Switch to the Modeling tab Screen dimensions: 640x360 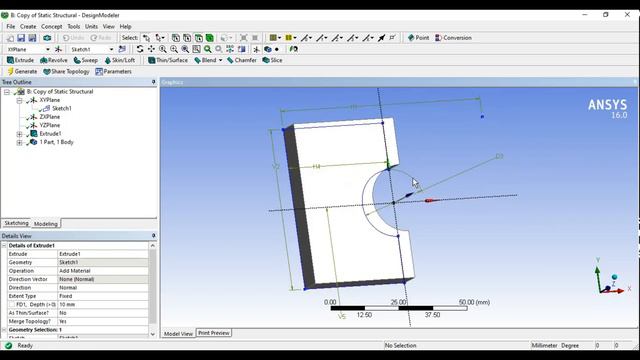(x=46, y=224)
